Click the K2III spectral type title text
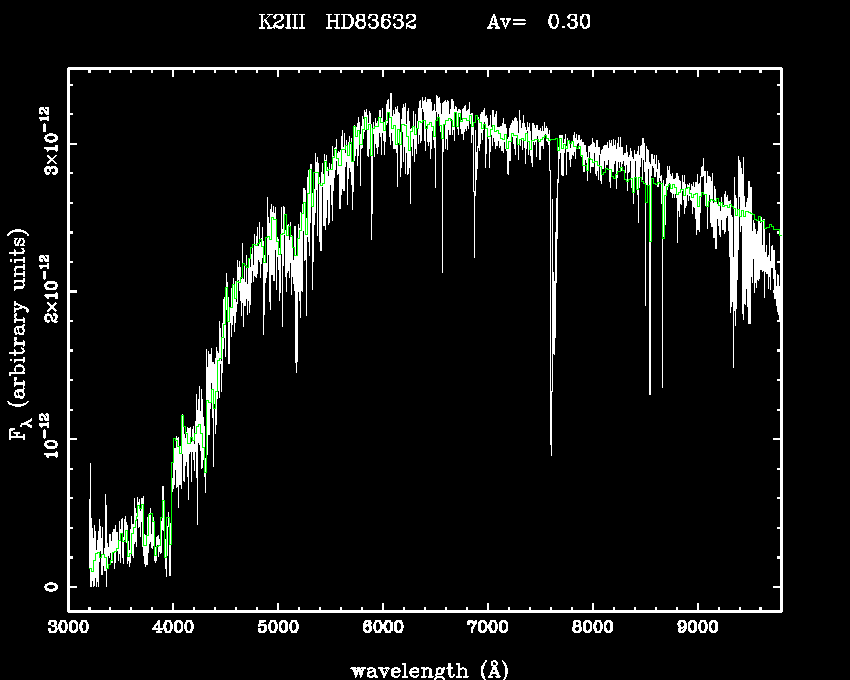850x680 pixels. point(280,21)
